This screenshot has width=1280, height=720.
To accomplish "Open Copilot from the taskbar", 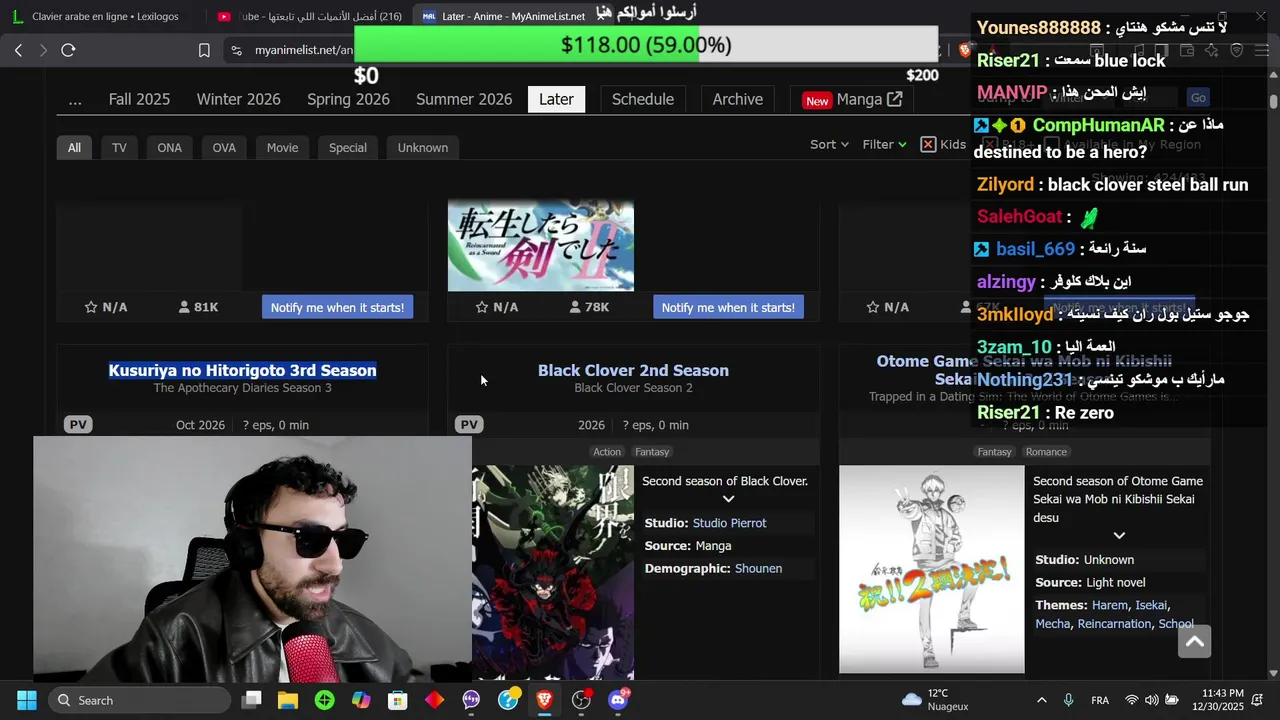I will pyautogui.click(x=361, y=700).
